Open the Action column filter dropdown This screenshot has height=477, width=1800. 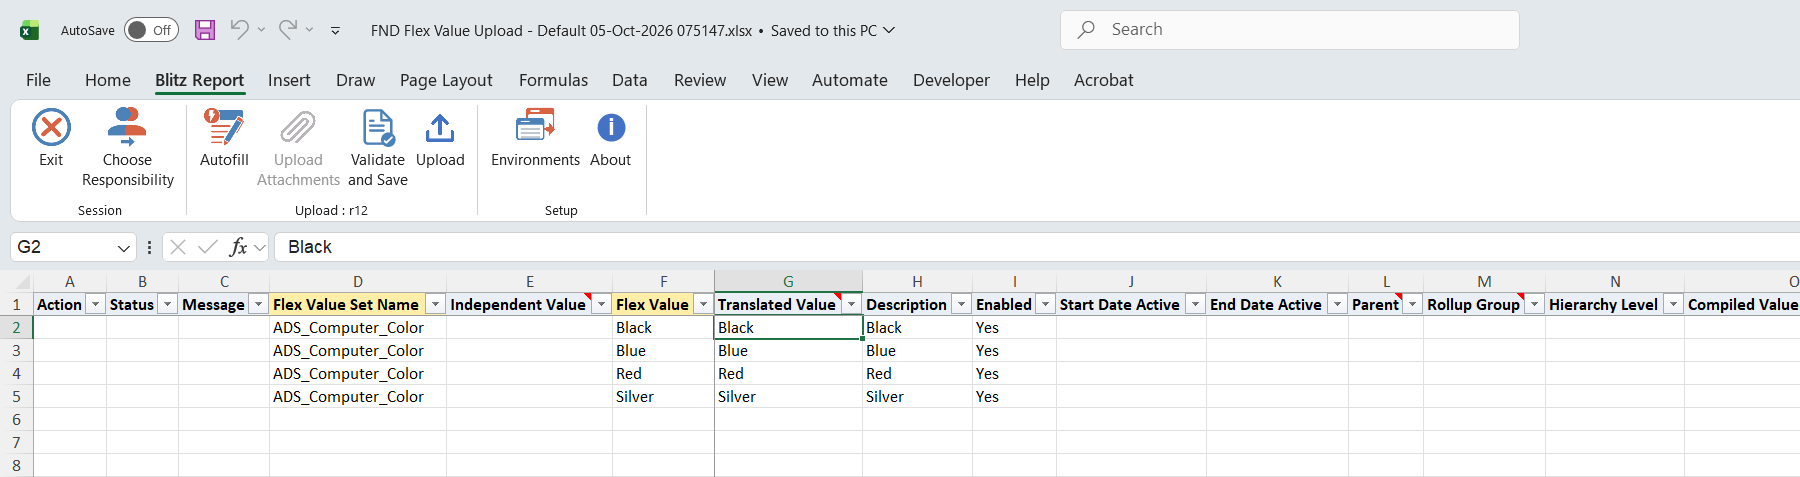[95, 304]
